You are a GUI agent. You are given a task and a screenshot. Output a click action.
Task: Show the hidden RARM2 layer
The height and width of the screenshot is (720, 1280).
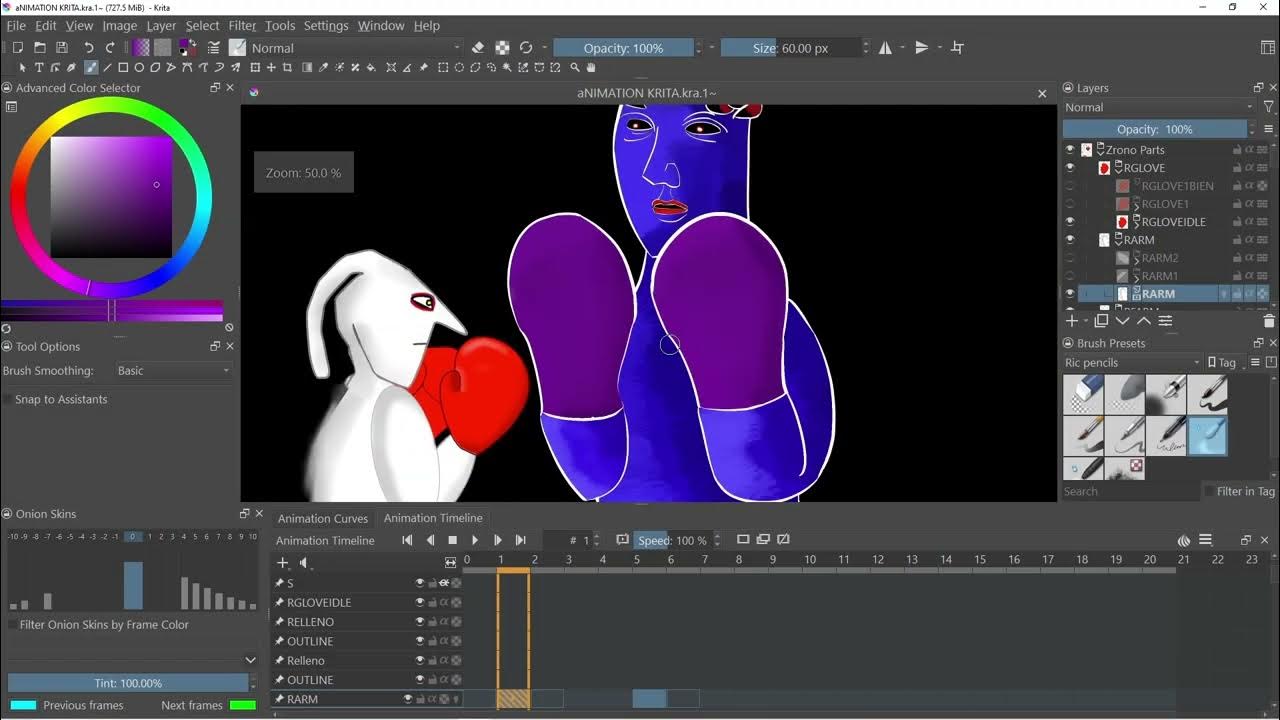[1070, 258]
